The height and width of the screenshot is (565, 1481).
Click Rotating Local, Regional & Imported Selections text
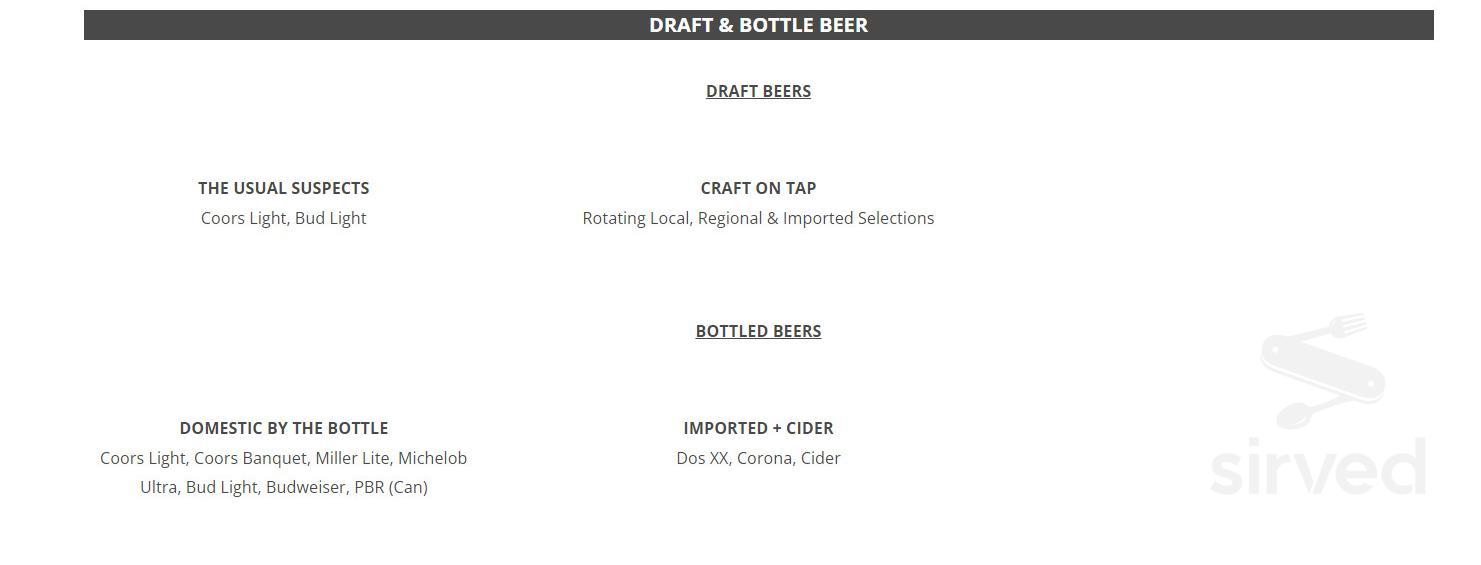pos(758,218)
